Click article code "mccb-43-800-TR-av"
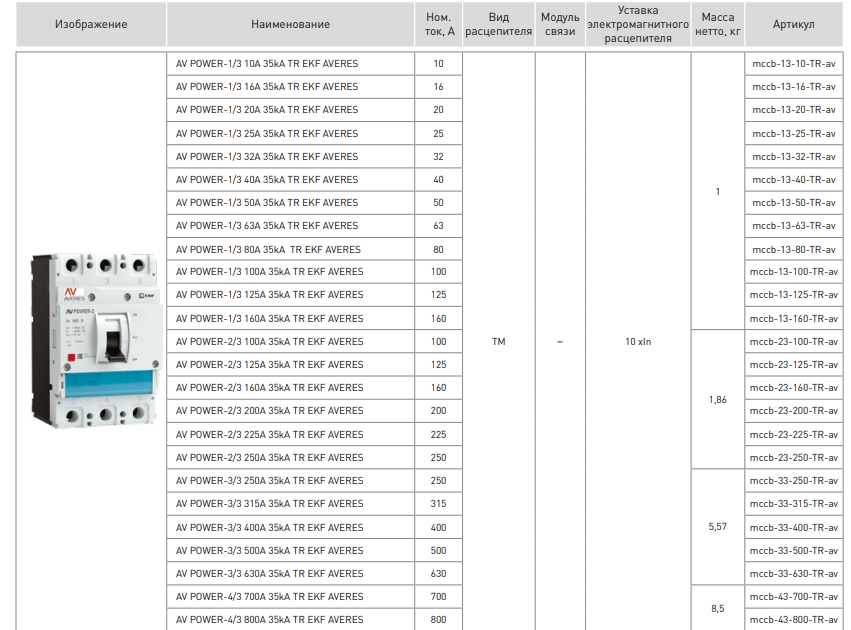This screenshot has width=851, height=630. click(x=793, y=620)
